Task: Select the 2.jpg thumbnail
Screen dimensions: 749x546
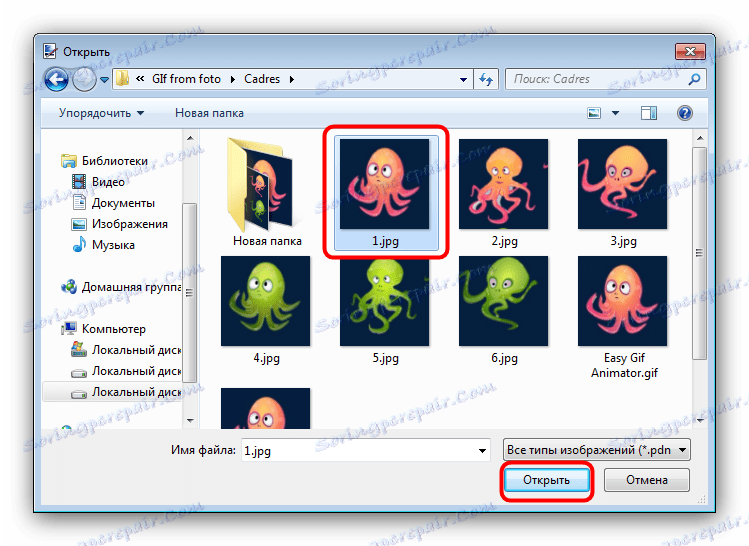Action: (x=504, y=184)
